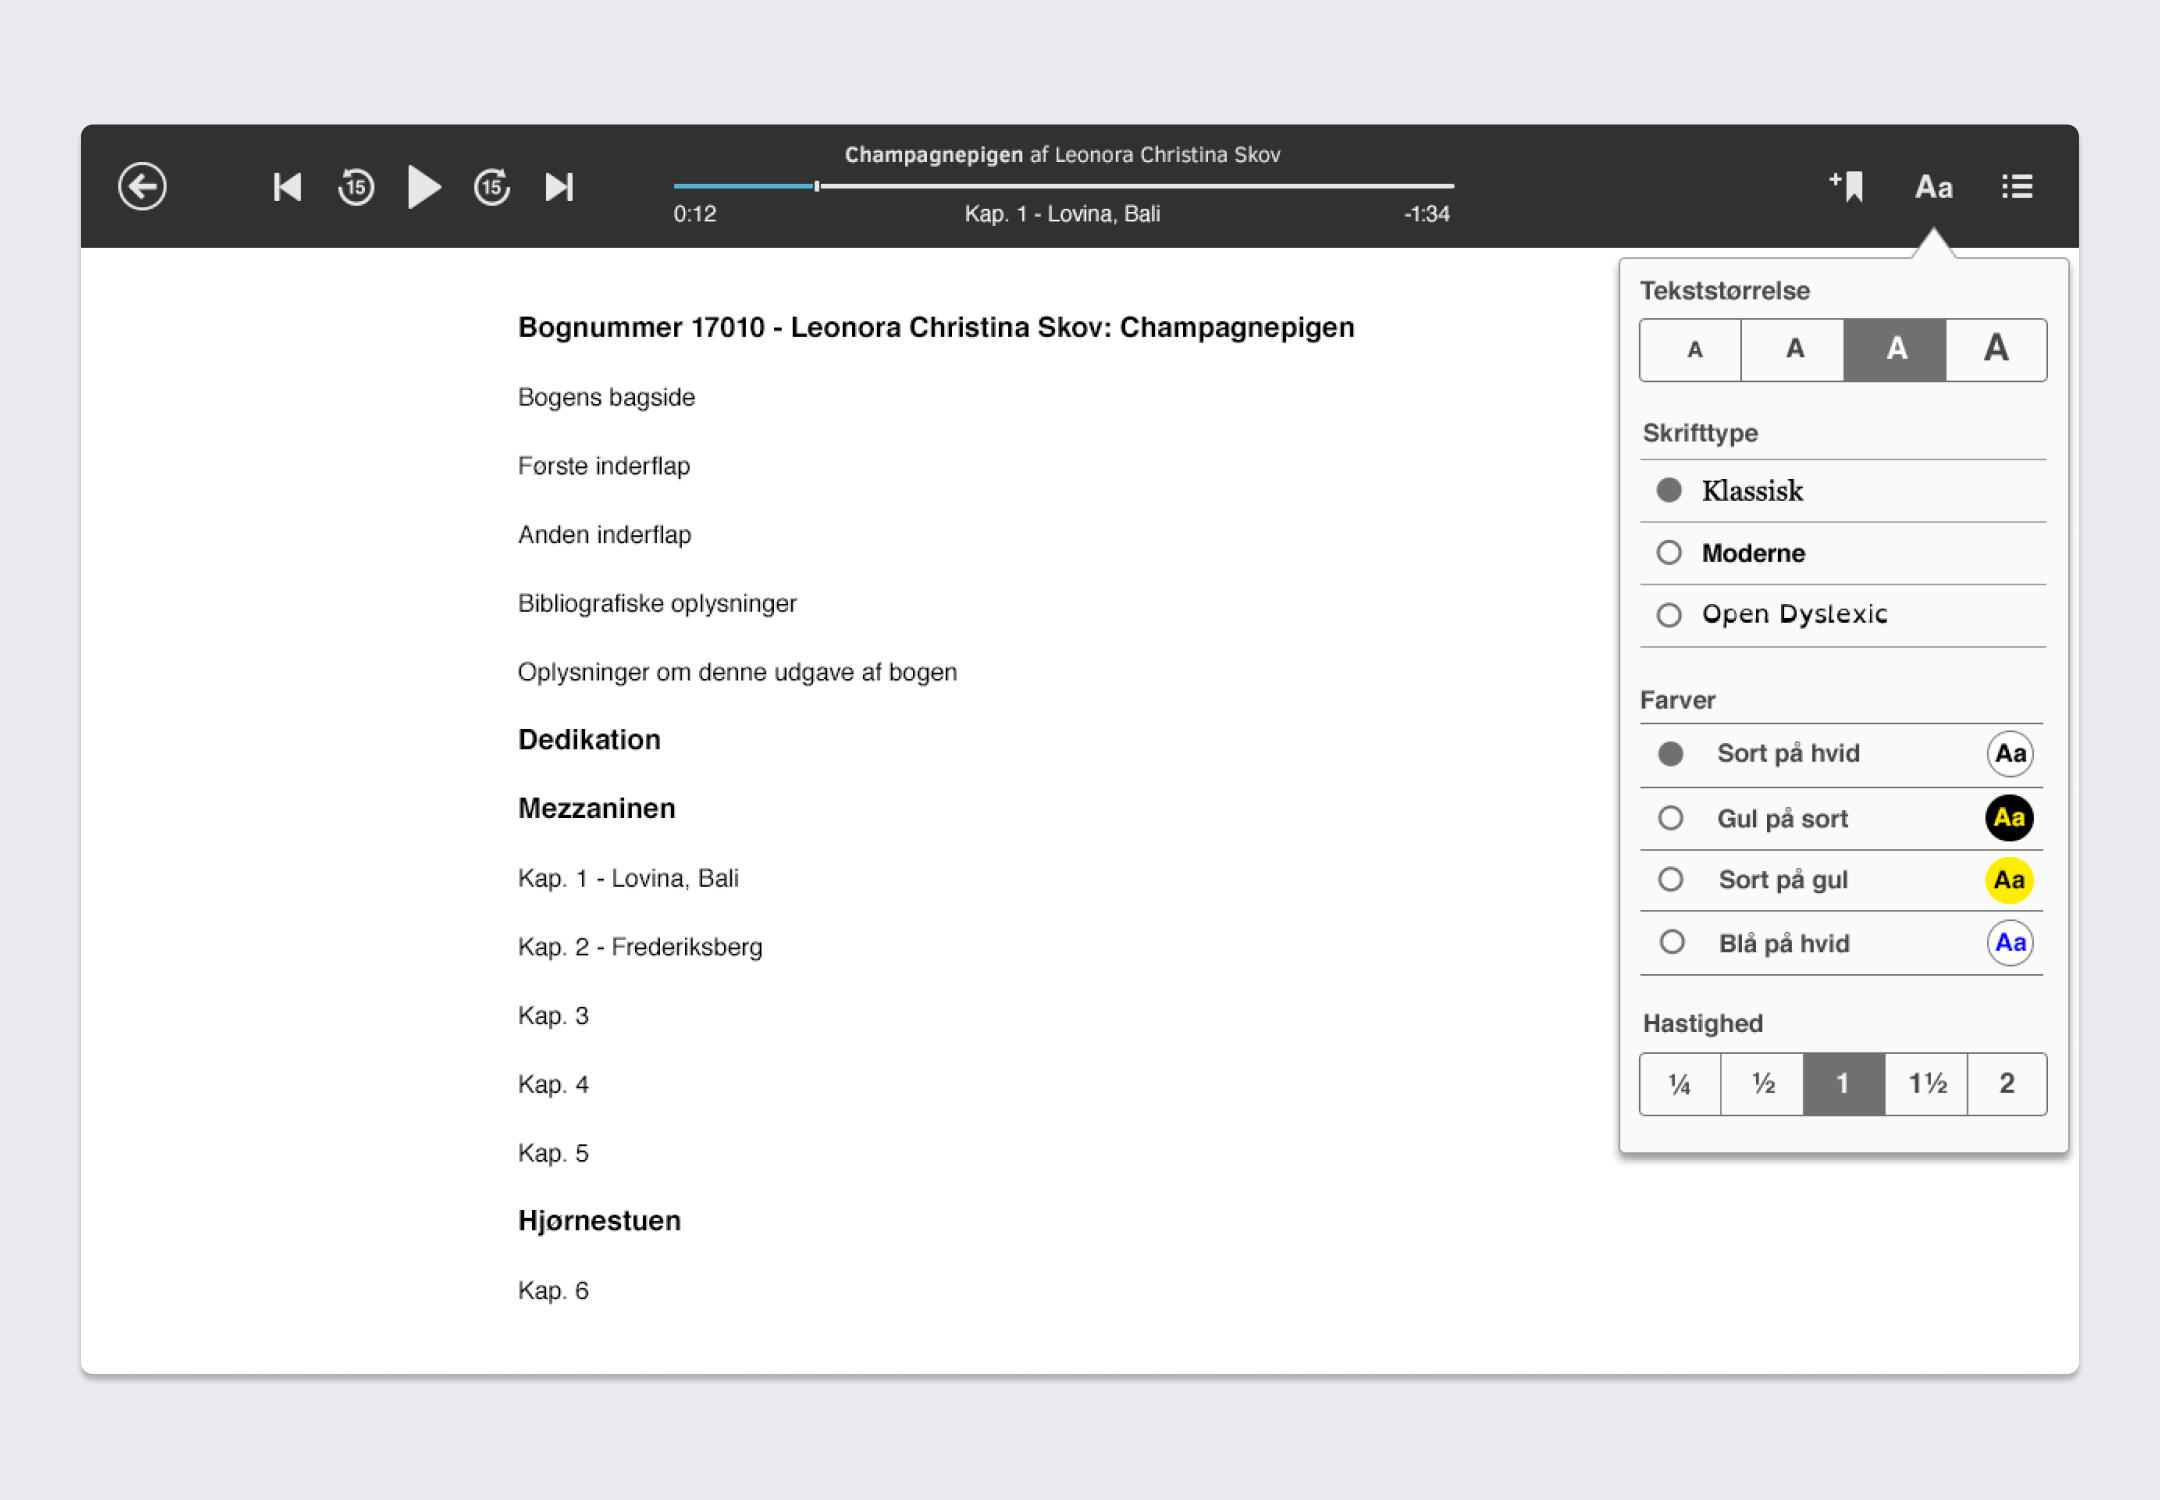Set playback speed to 1½
Image resolution: width=2160 pixels, height=1500 pixels.
pyautogui.click(x=1927, y=1084)
